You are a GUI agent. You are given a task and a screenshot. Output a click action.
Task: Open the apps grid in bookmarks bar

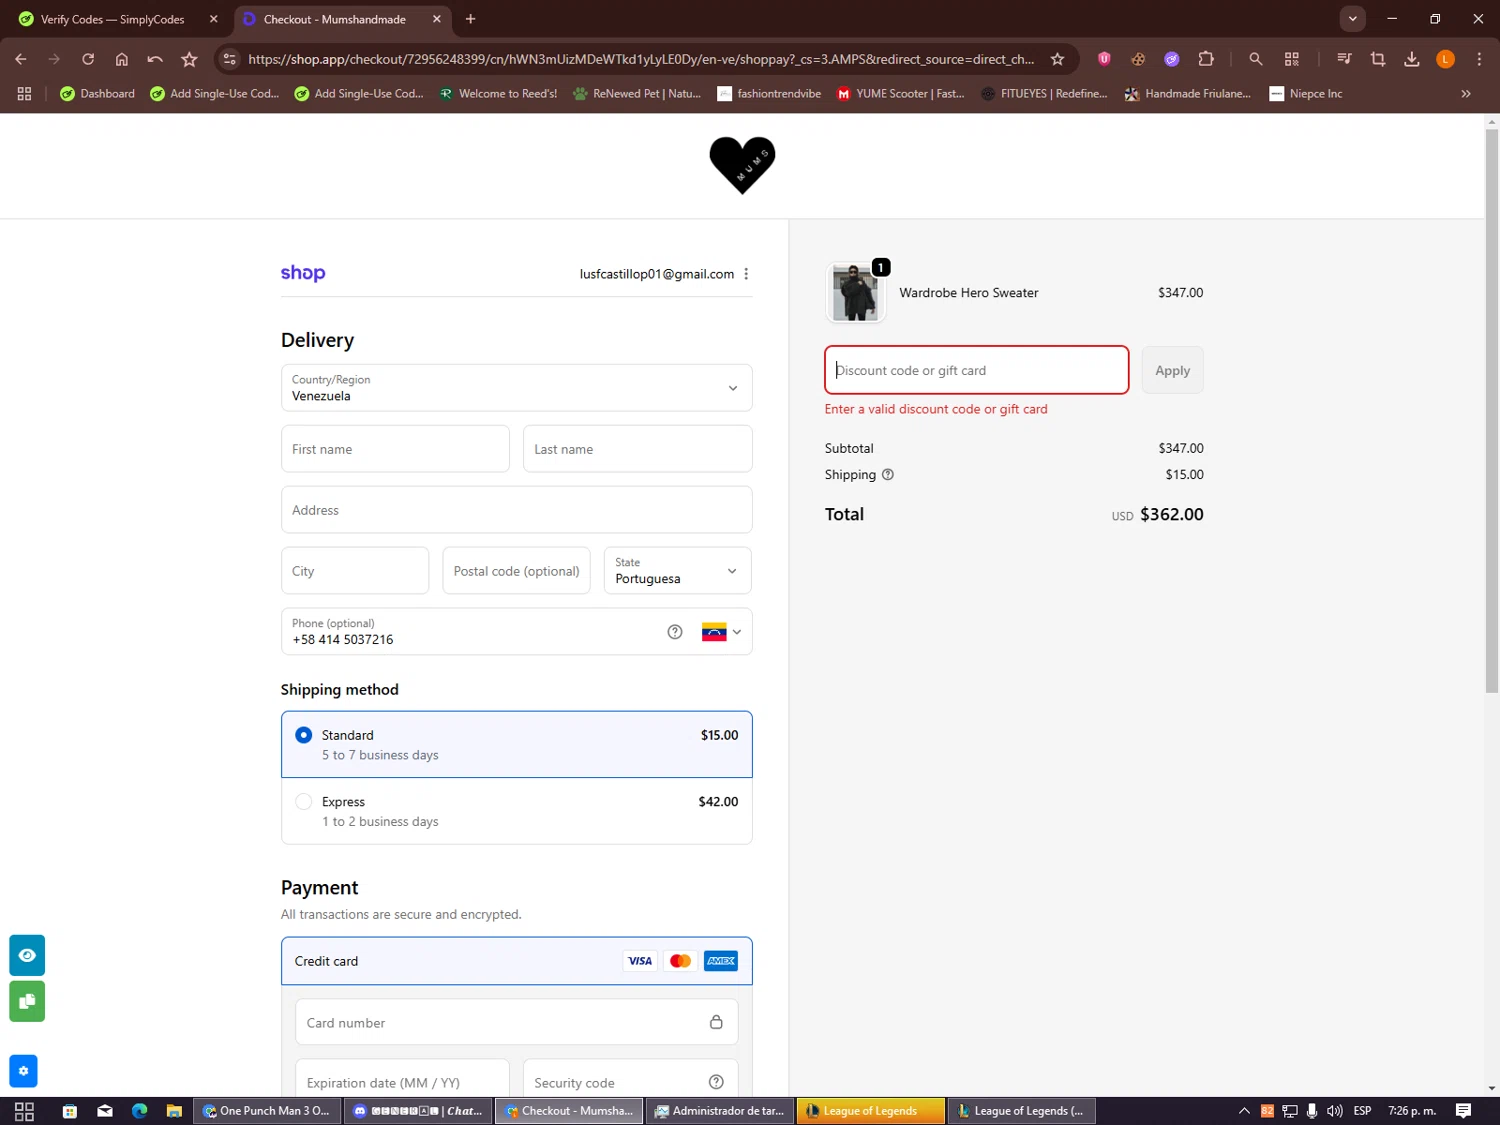(x=24, y=94)
